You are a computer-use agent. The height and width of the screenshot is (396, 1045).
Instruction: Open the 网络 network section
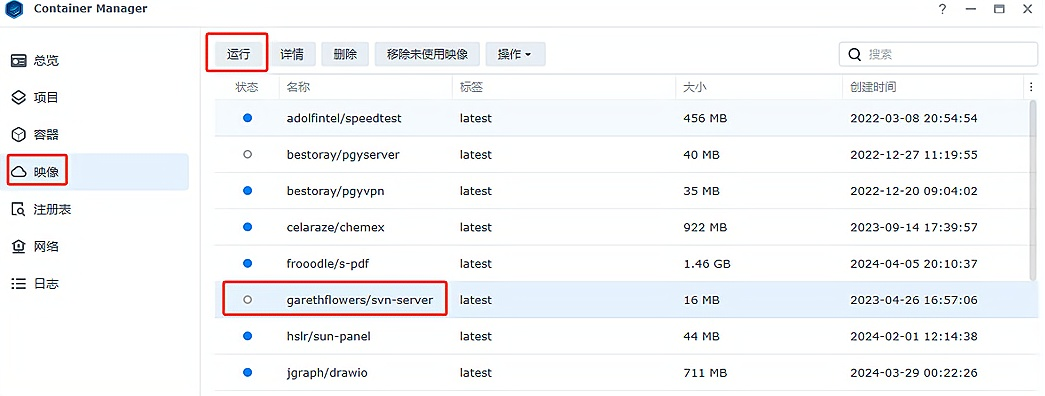95,247
